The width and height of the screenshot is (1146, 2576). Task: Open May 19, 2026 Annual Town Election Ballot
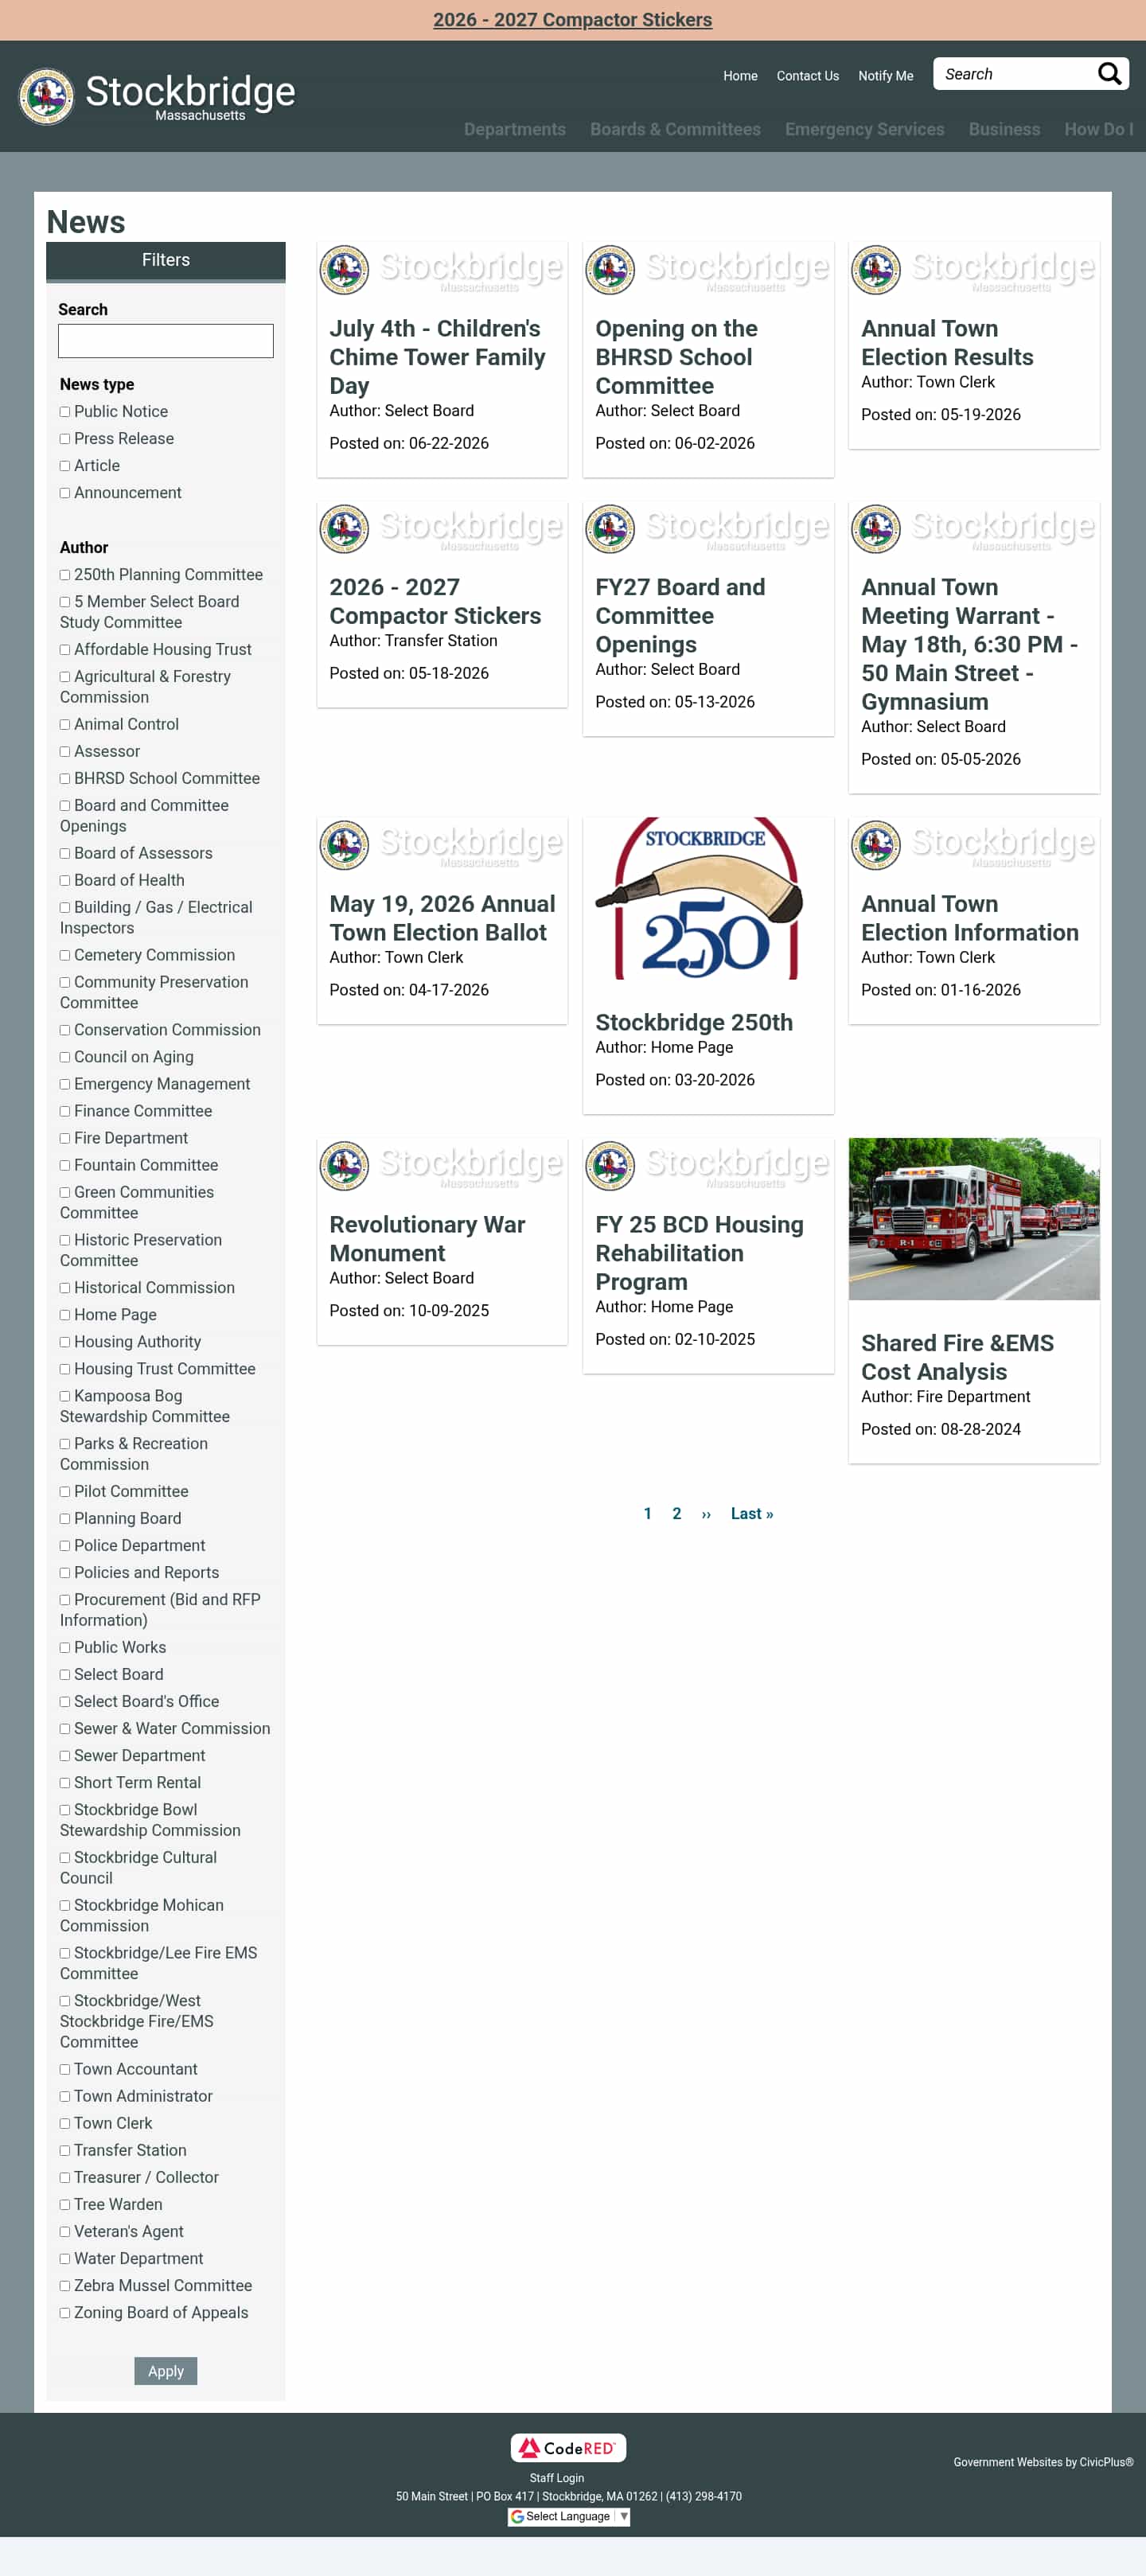442,918
